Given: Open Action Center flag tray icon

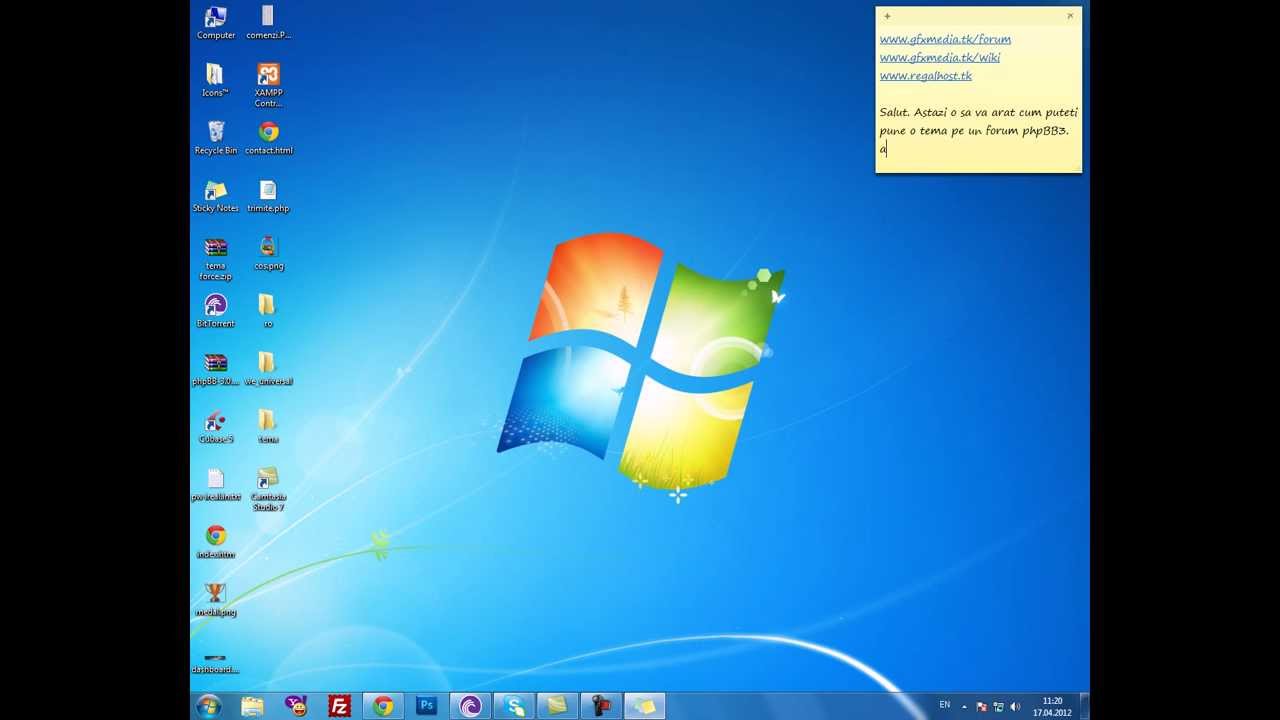Looking at the screenshot, I should pos(981,707).
